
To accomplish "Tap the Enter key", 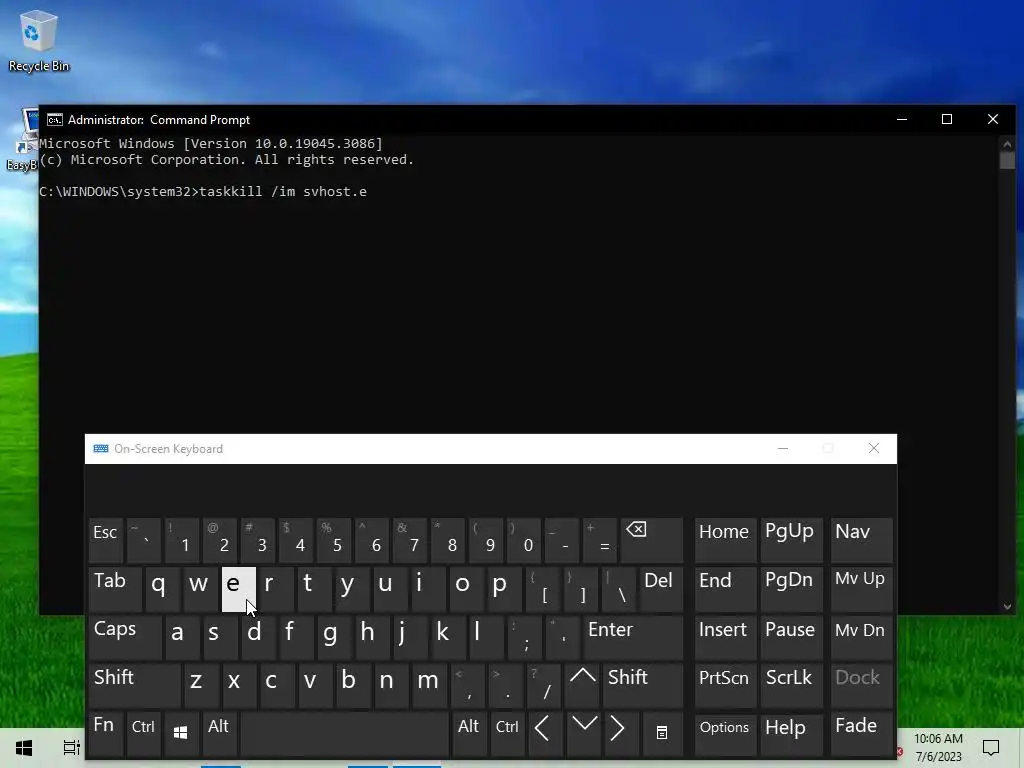I will coord(633,637).
